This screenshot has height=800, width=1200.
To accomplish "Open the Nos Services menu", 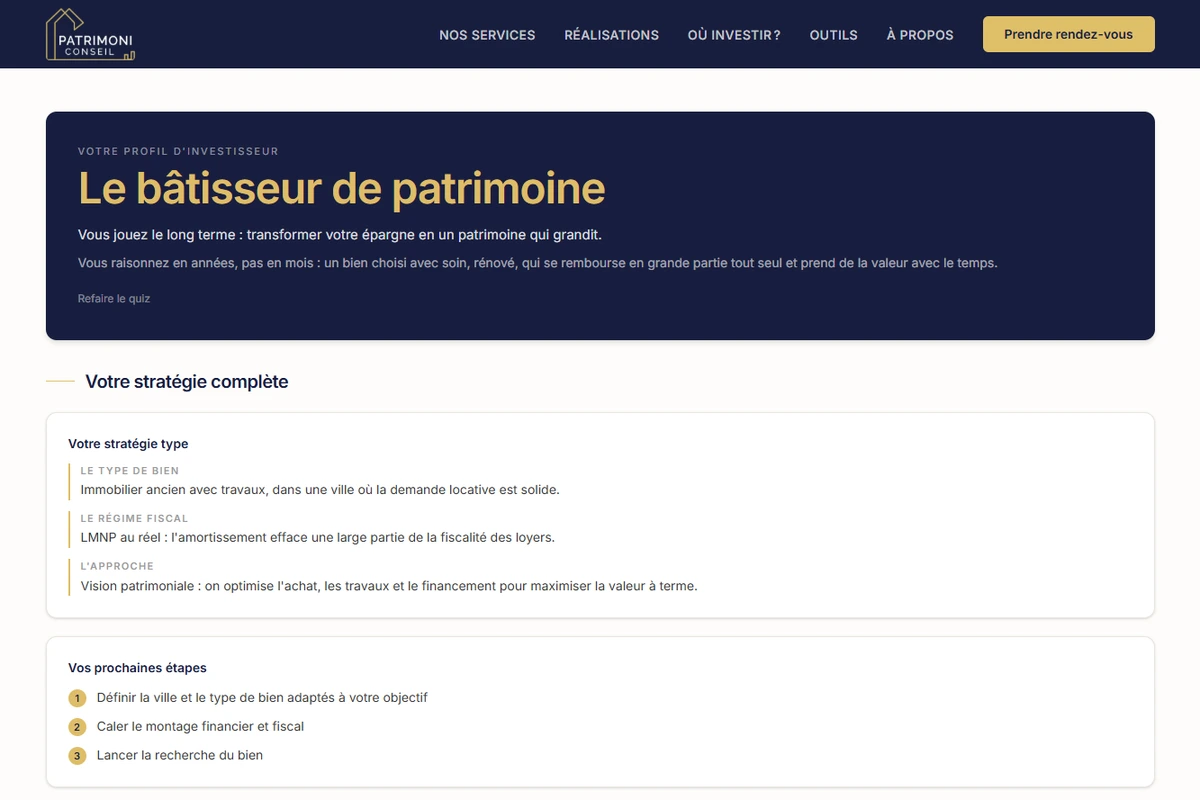I will click(x=487, y=35).
